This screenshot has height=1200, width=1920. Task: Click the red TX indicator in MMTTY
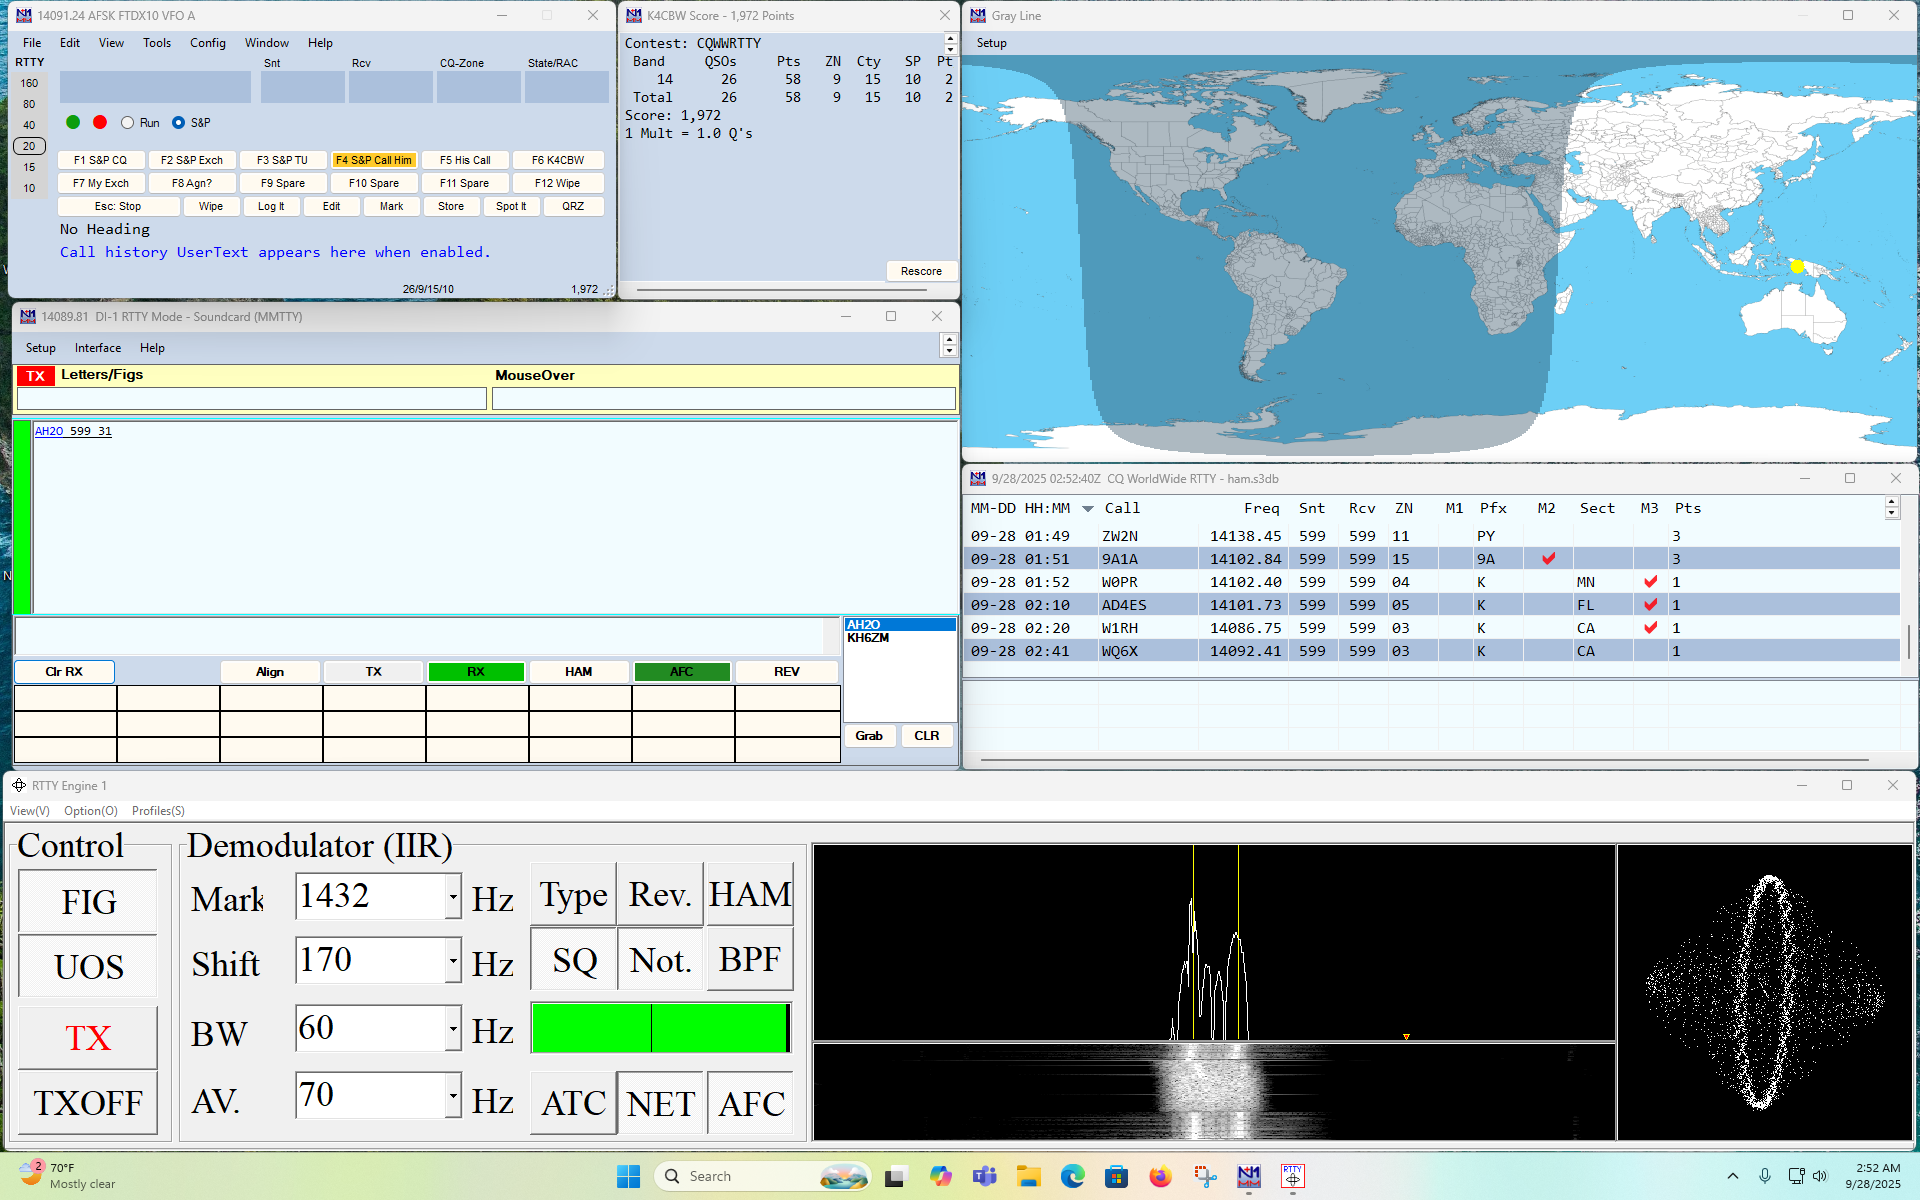36,376
